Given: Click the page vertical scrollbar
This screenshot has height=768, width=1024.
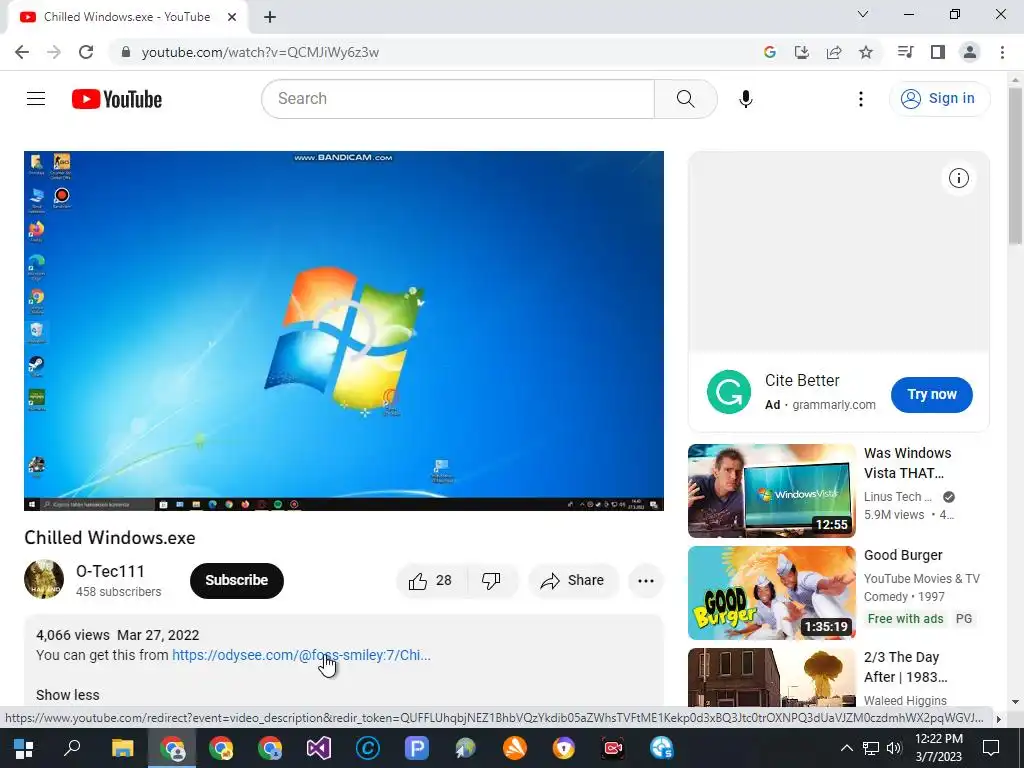Looking at the screenshot, I should [1015, 167].
